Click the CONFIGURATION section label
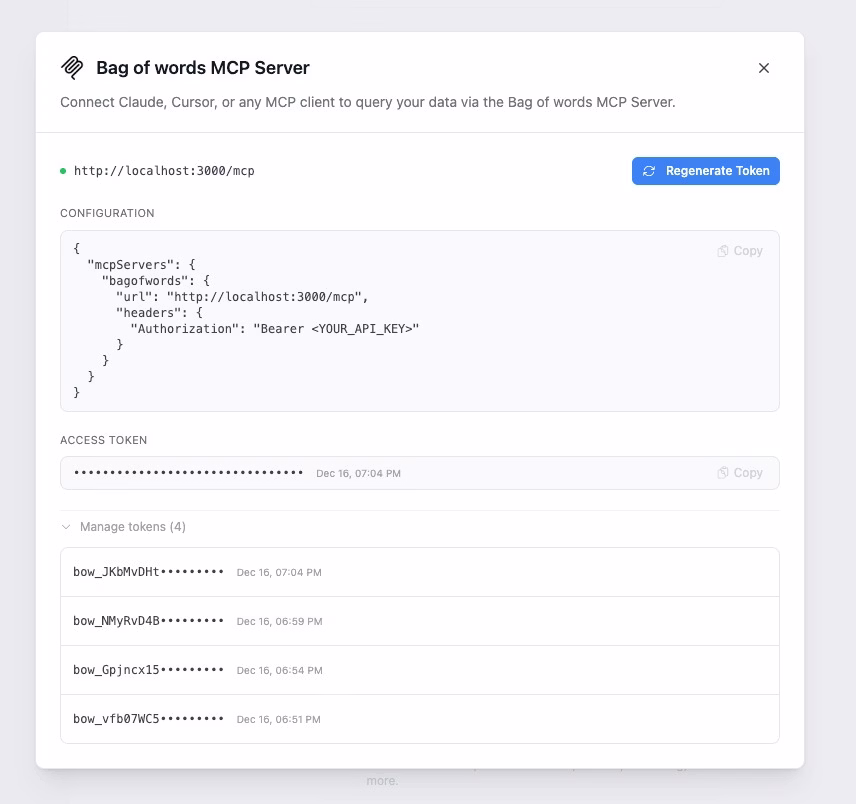Viewport: 856px width, 804px height. point(107,213)
